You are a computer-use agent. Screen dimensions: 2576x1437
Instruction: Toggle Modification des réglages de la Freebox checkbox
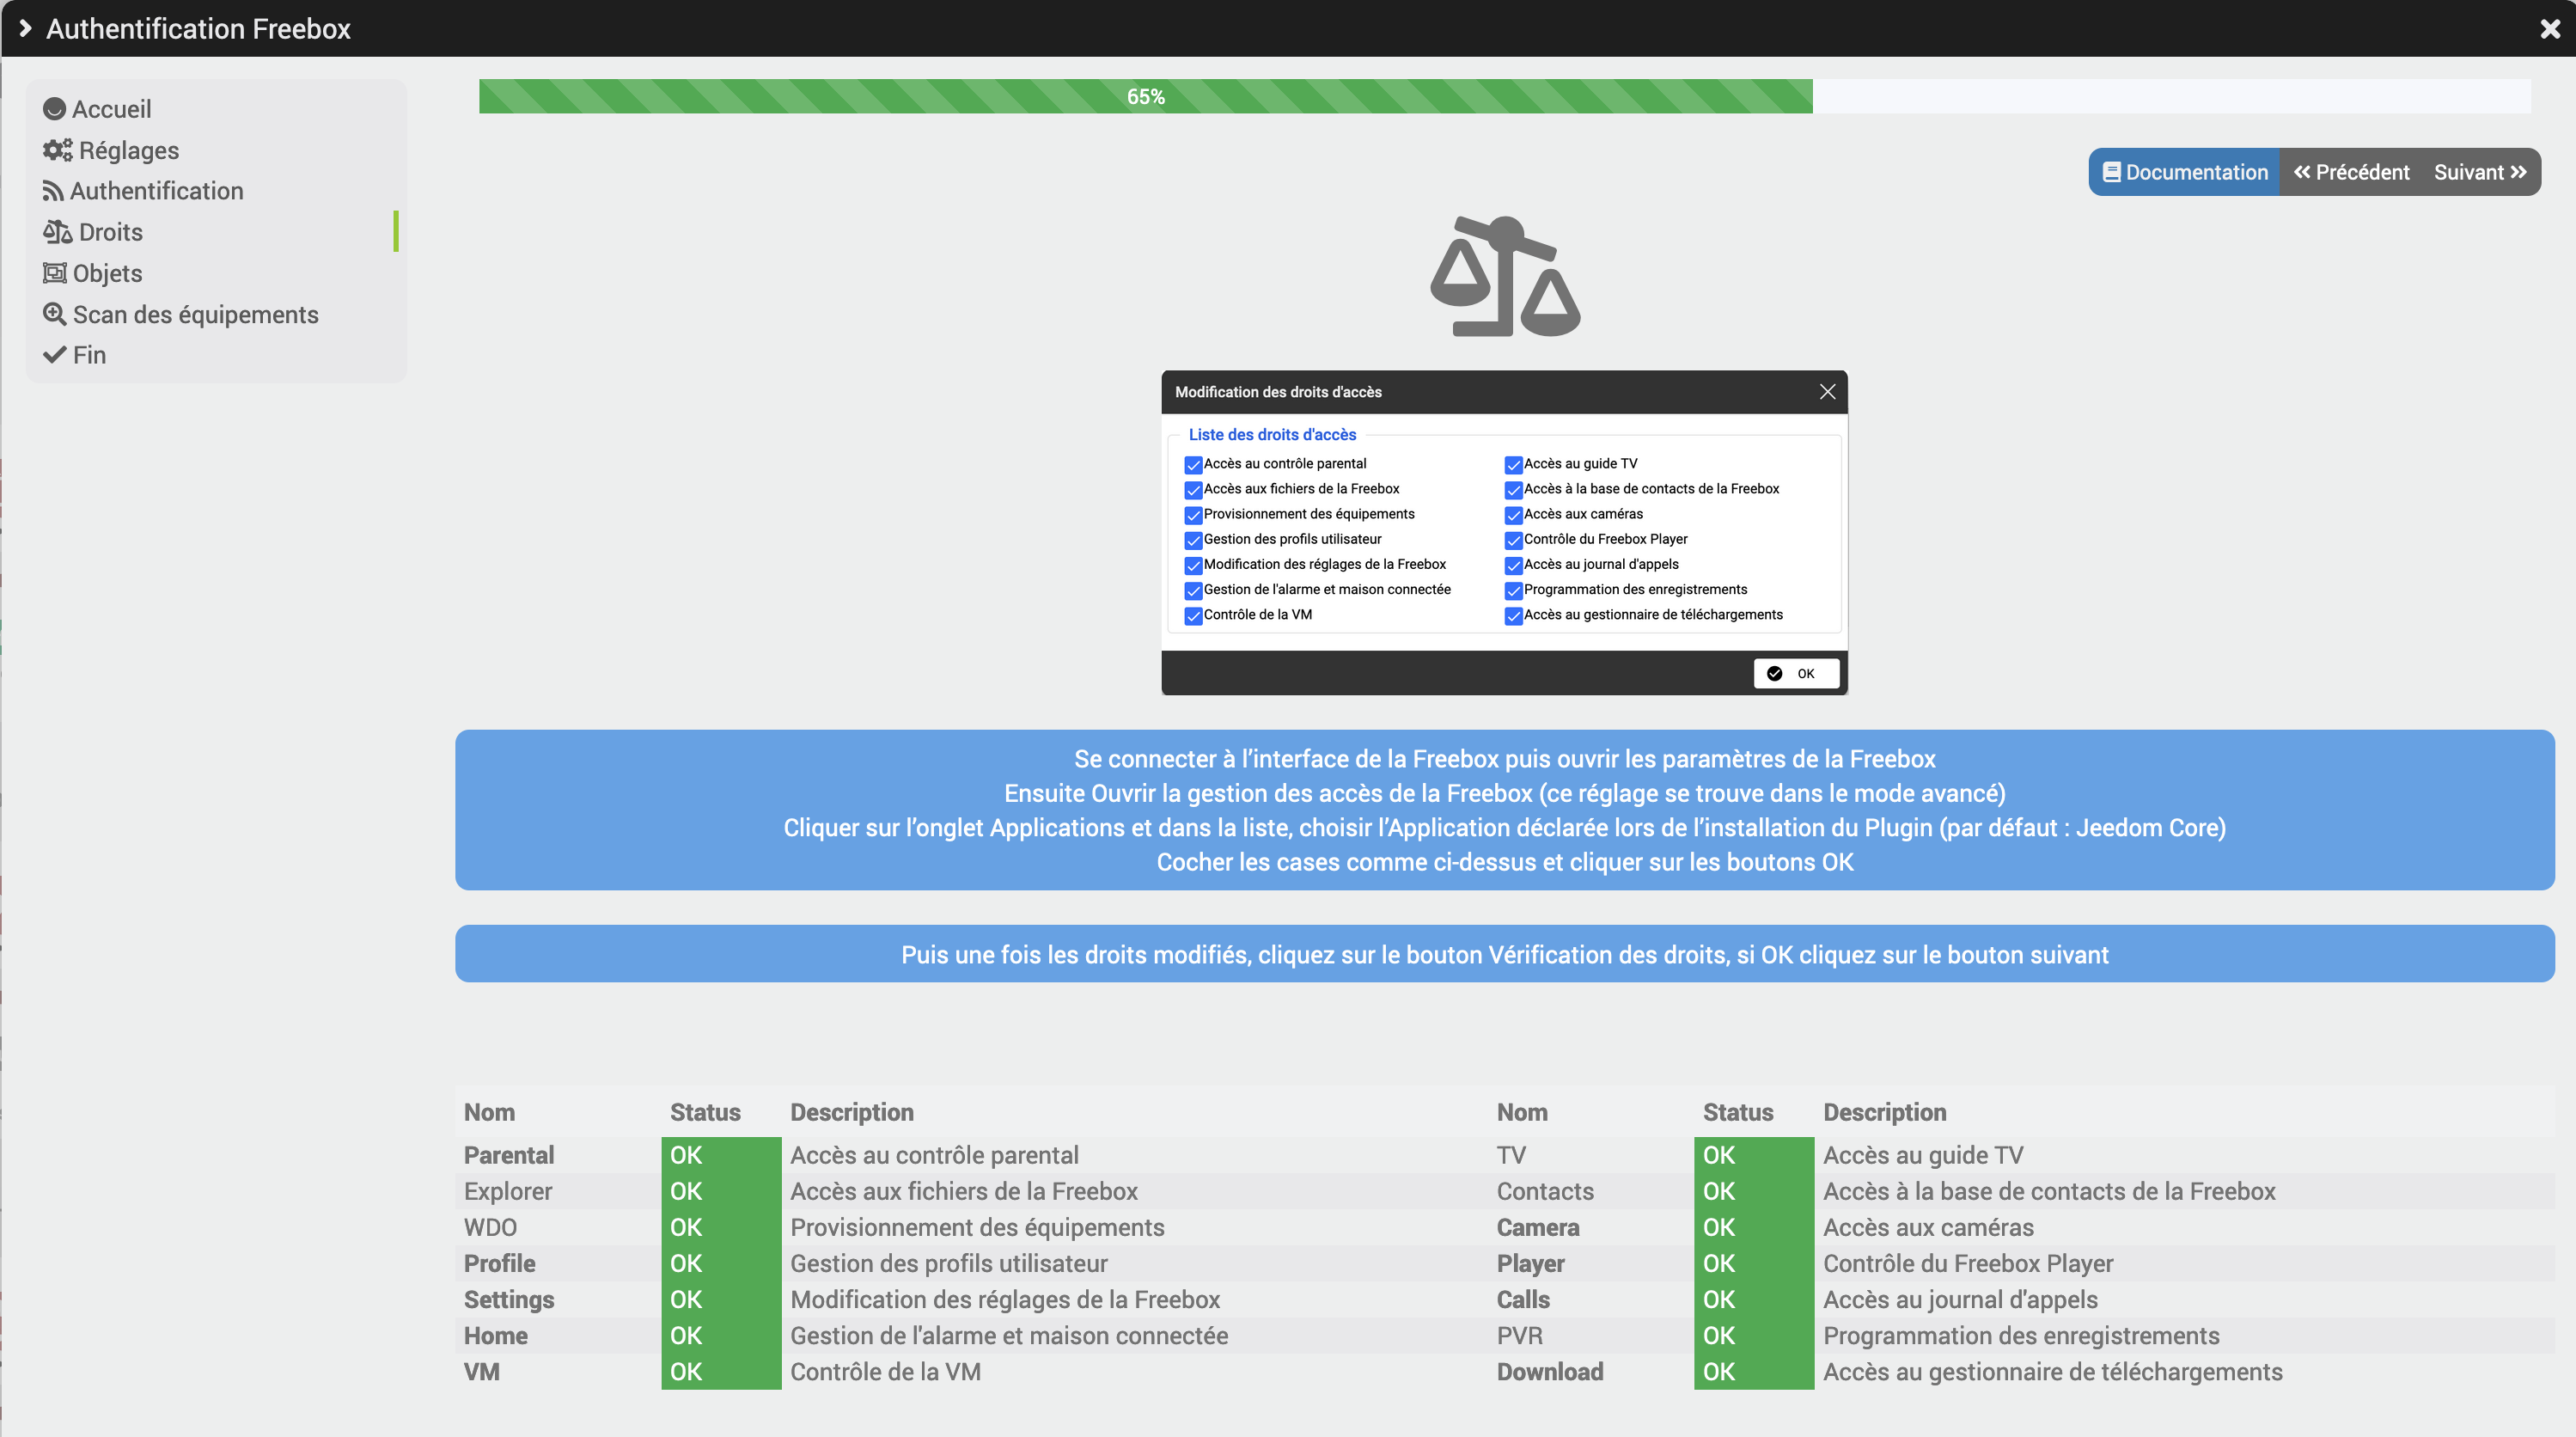point(1193,565)
